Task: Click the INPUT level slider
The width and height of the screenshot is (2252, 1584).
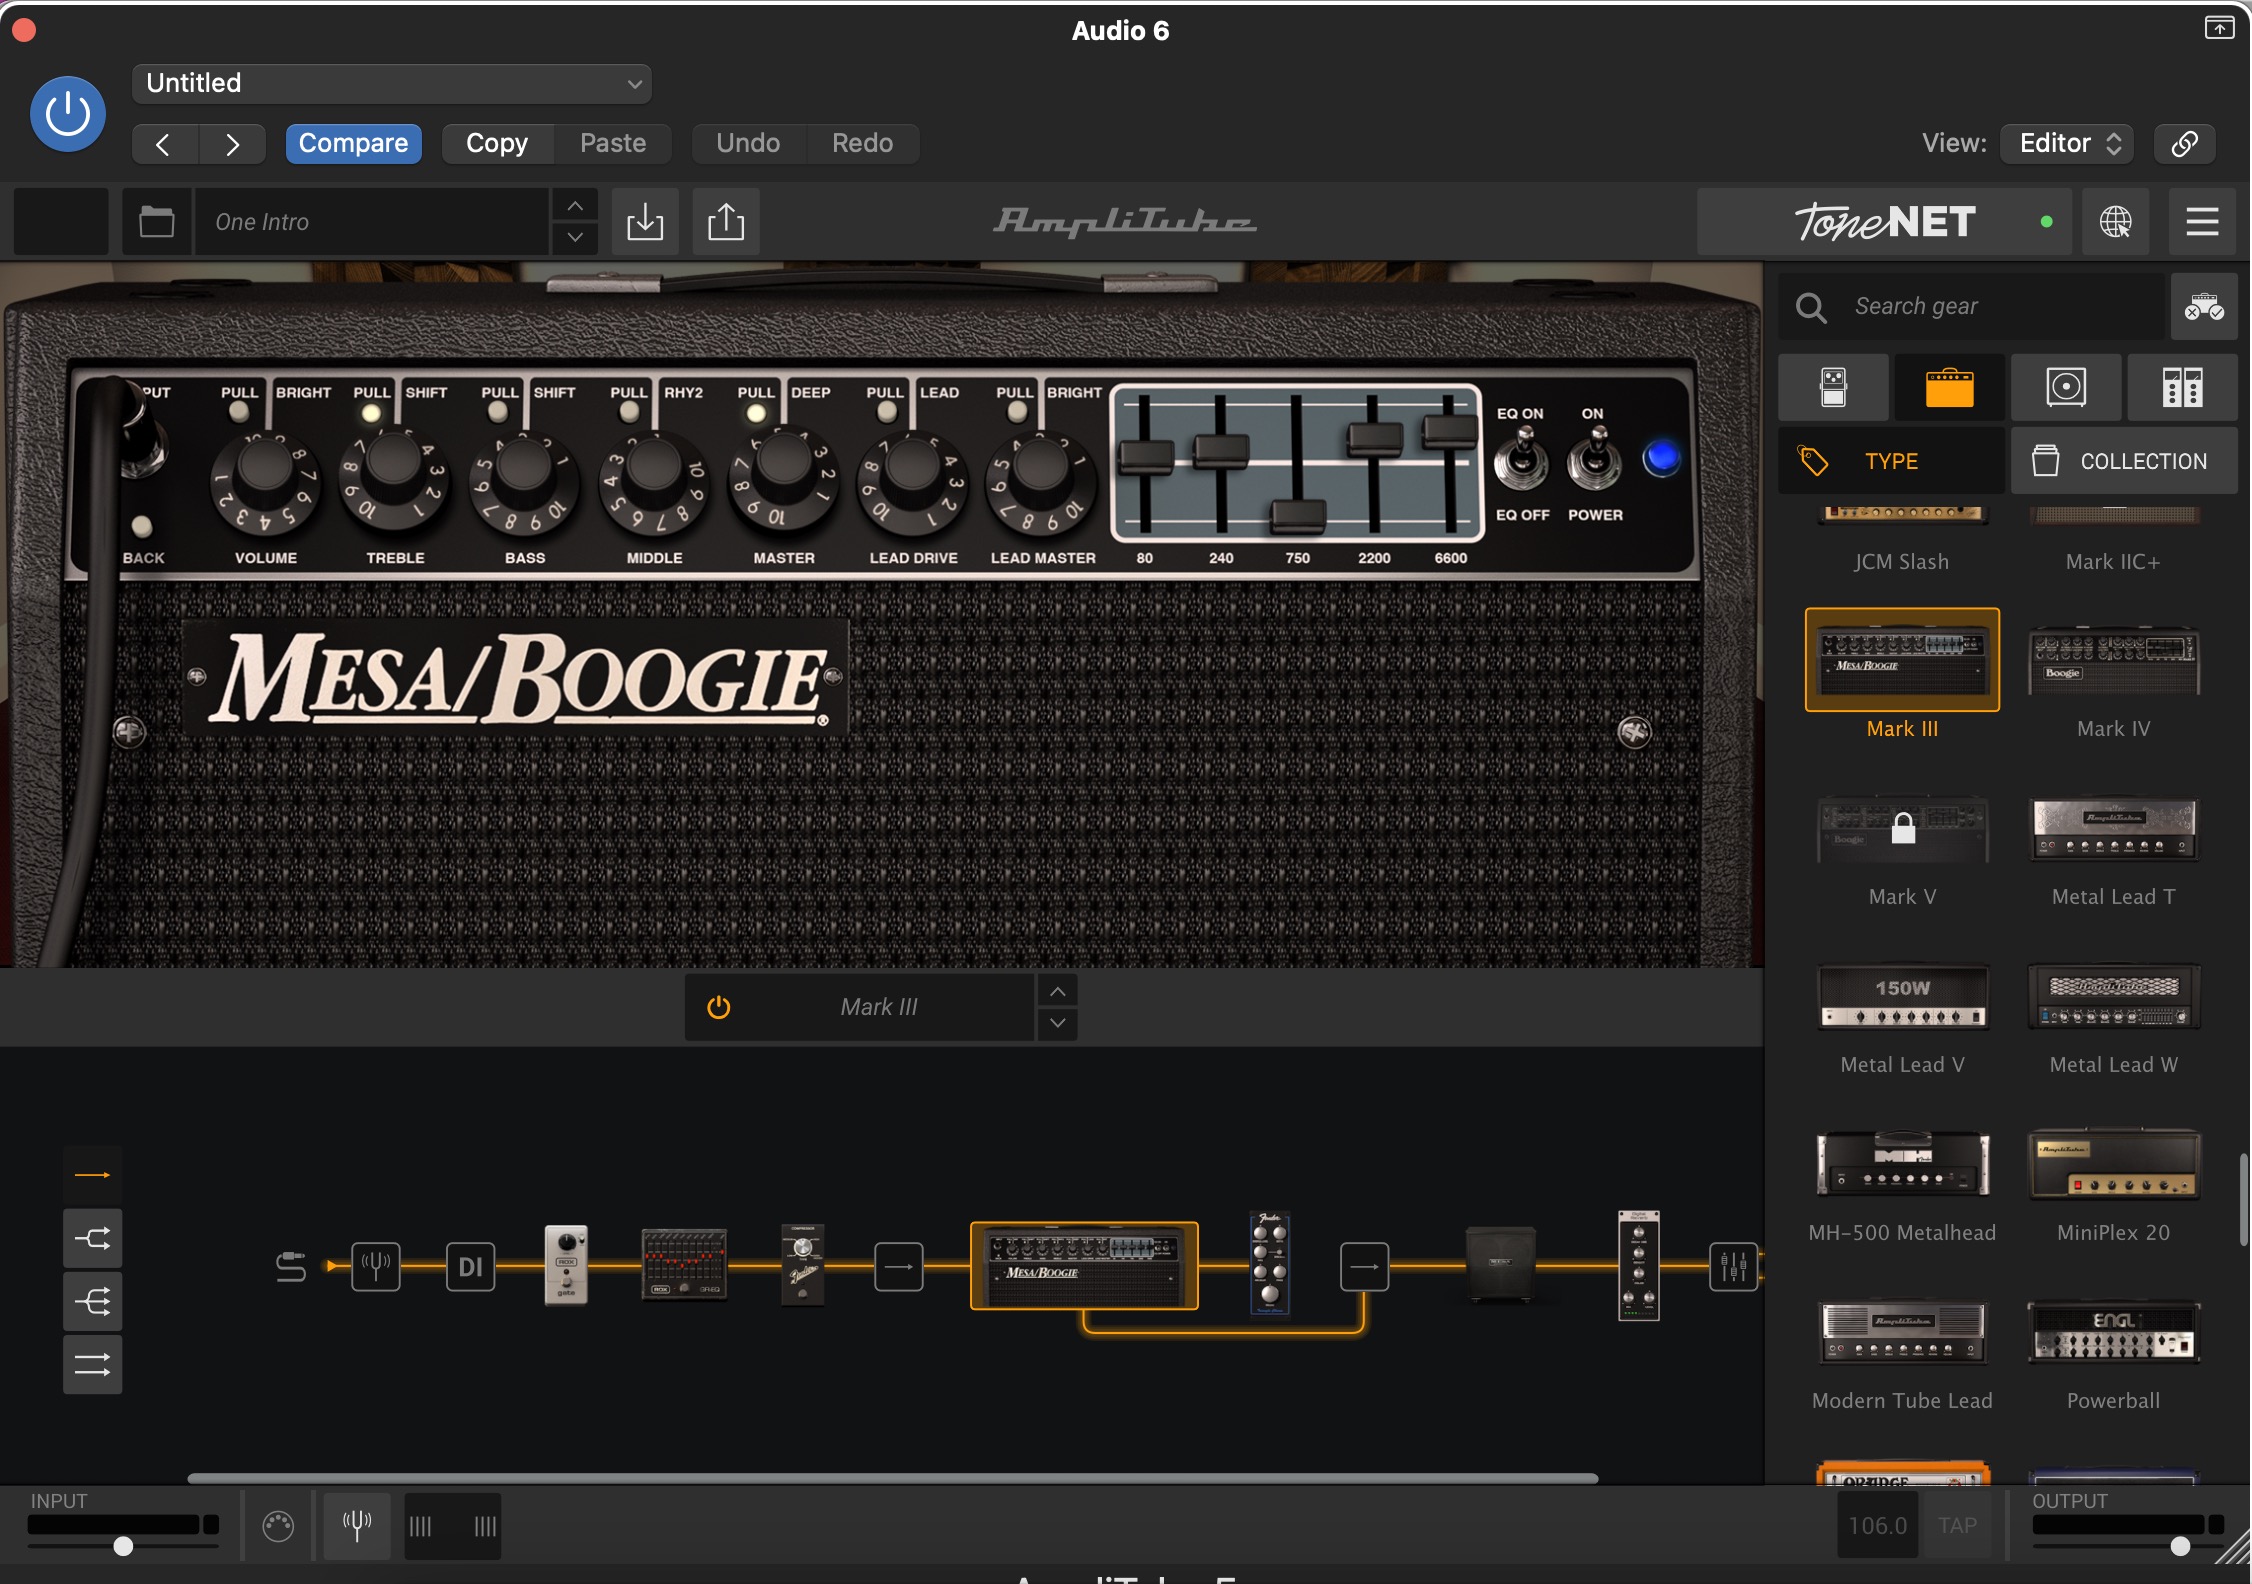Action: (x=123, y=1546)
